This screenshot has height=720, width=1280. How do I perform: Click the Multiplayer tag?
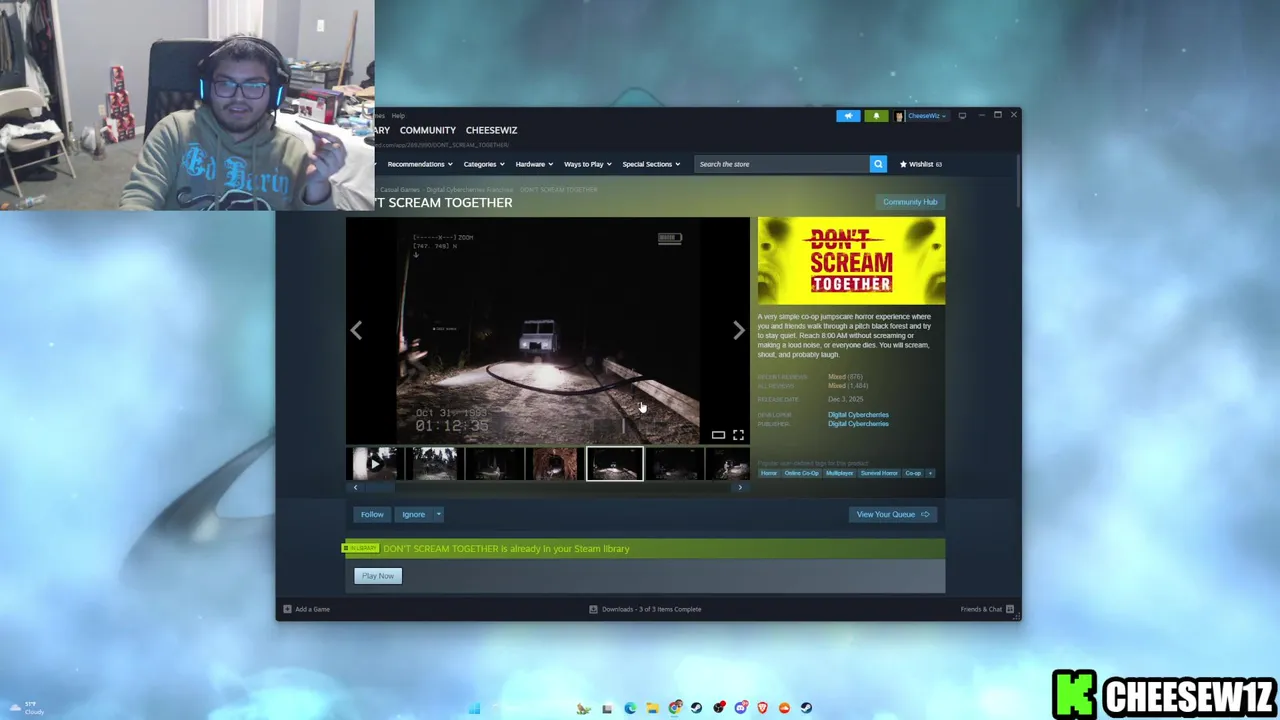839,473
